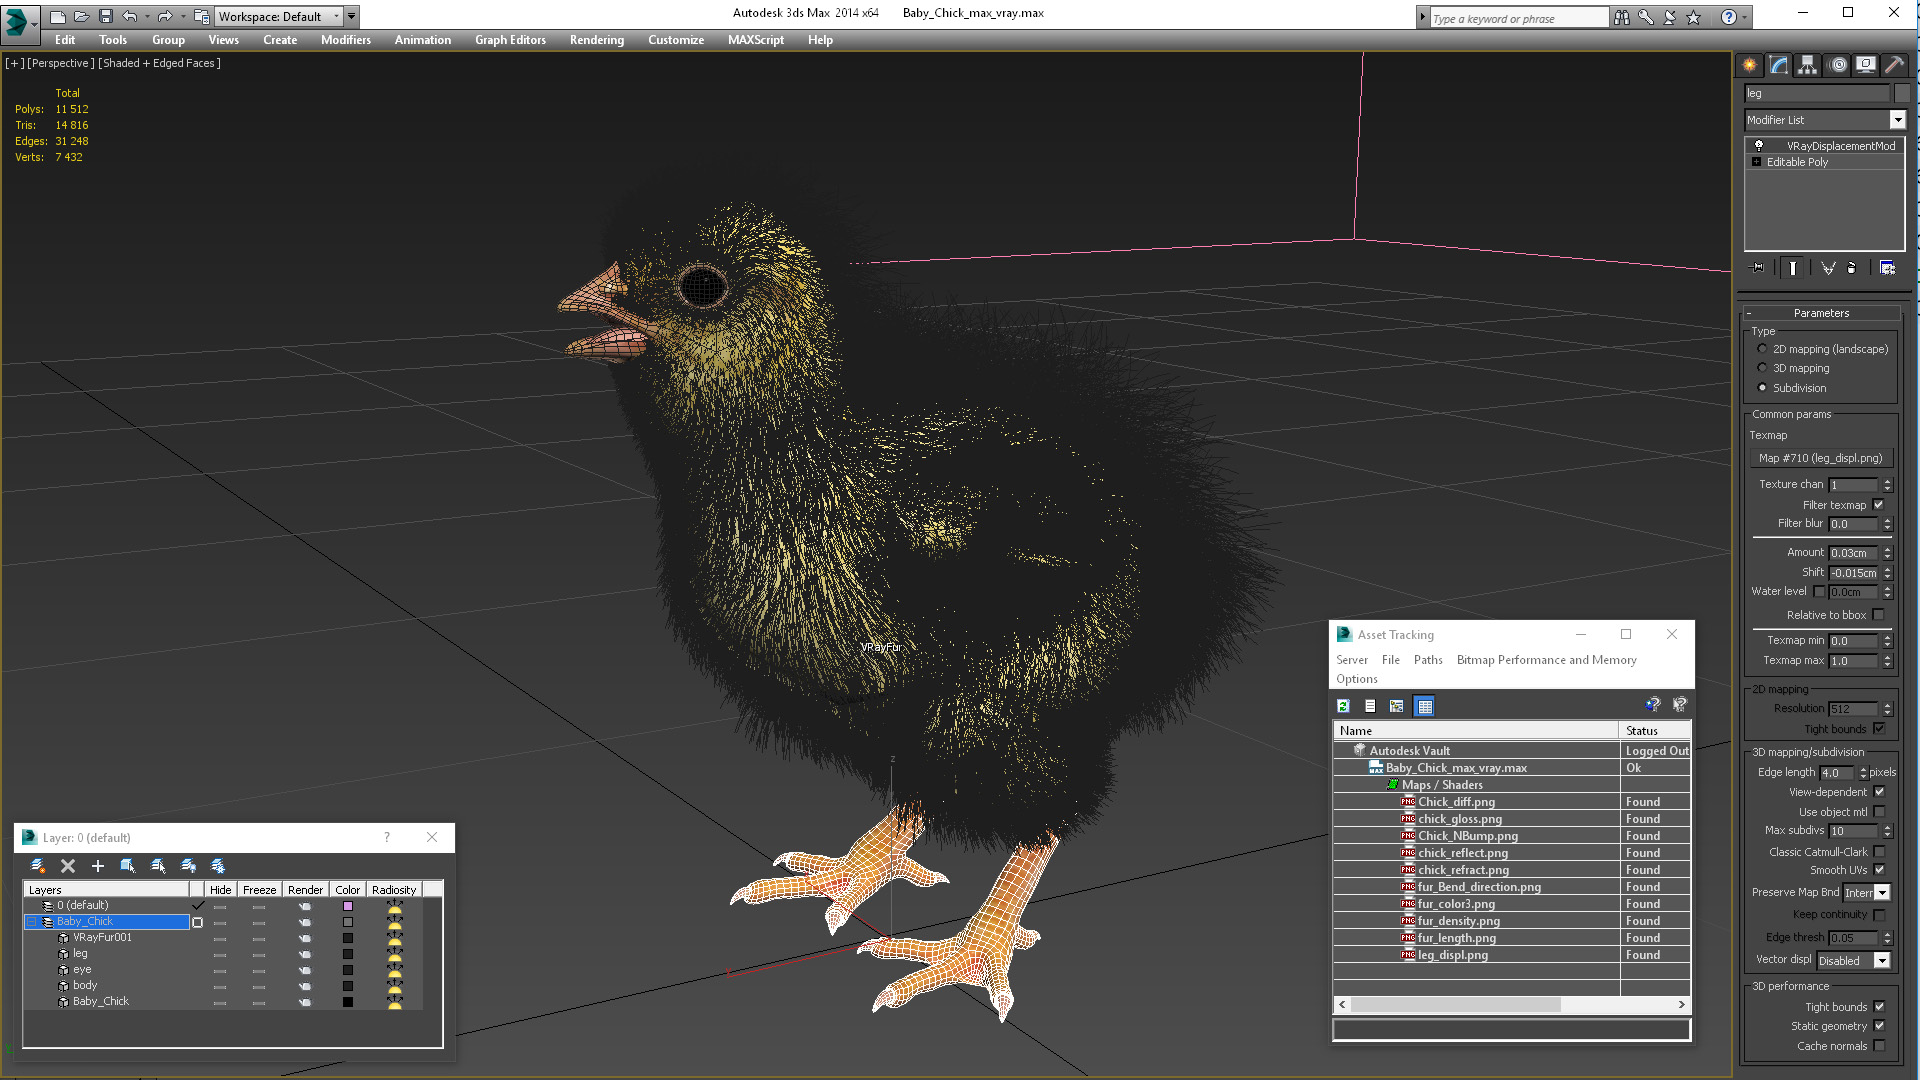Open the Utilities hammer panel

pyautogui.click(x=1893, y=65)
